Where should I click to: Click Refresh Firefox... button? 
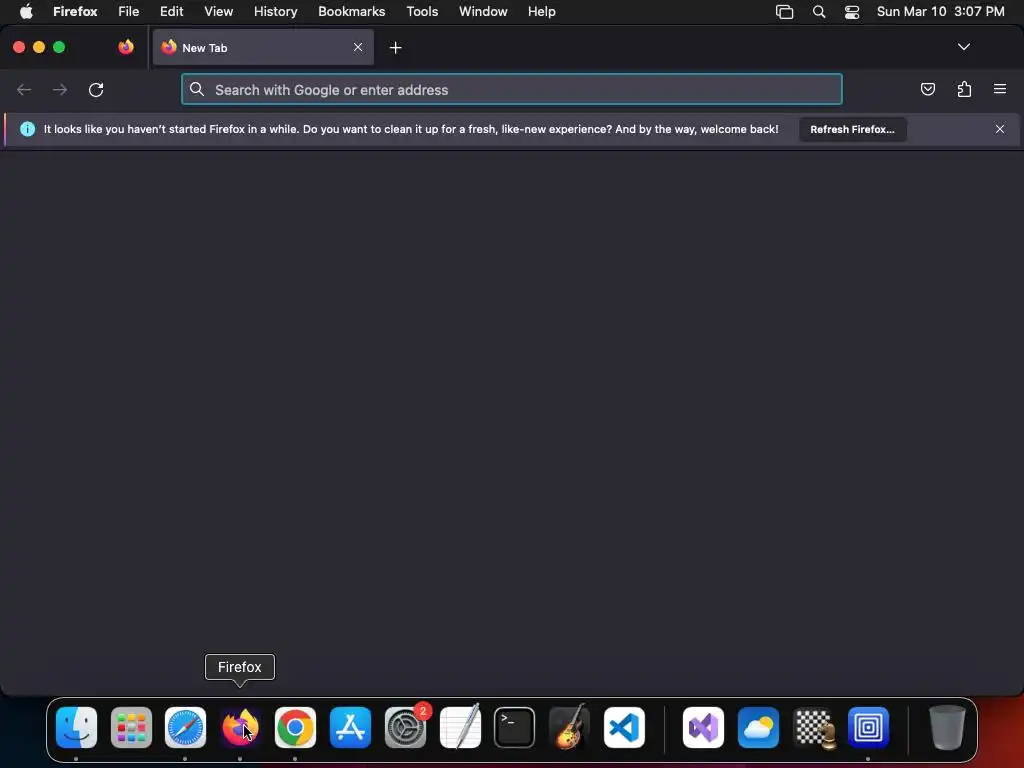852,129
